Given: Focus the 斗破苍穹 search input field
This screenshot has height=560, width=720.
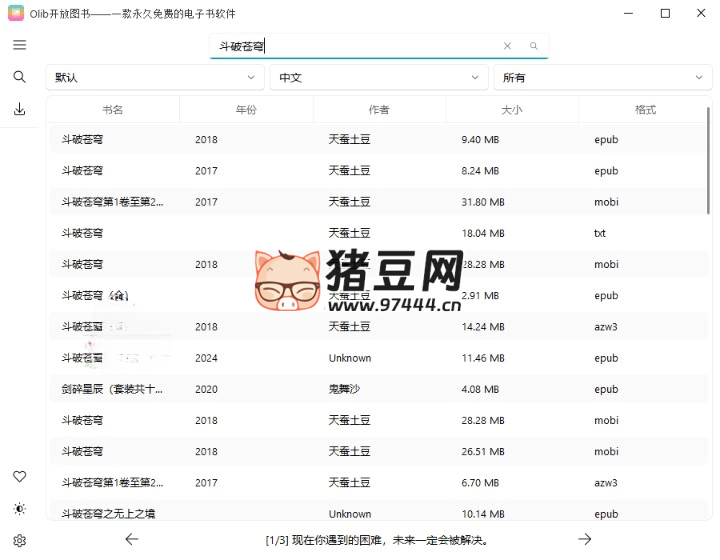Looking at the screenshot, I should (358, 46).
